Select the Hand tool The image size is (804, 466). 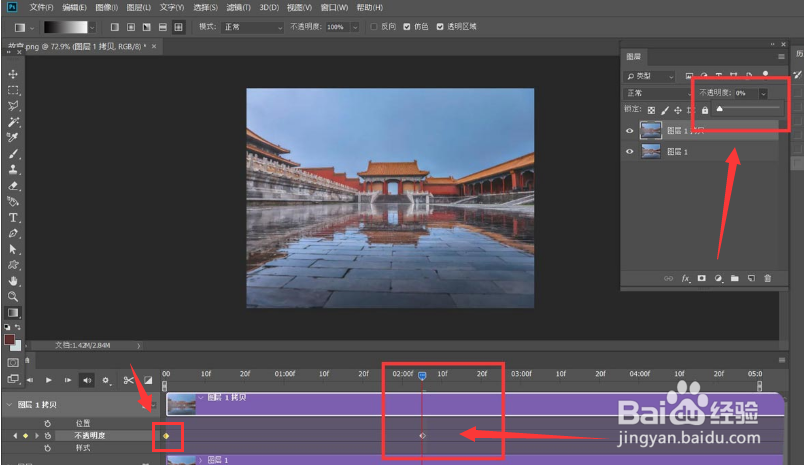point(13,281)
